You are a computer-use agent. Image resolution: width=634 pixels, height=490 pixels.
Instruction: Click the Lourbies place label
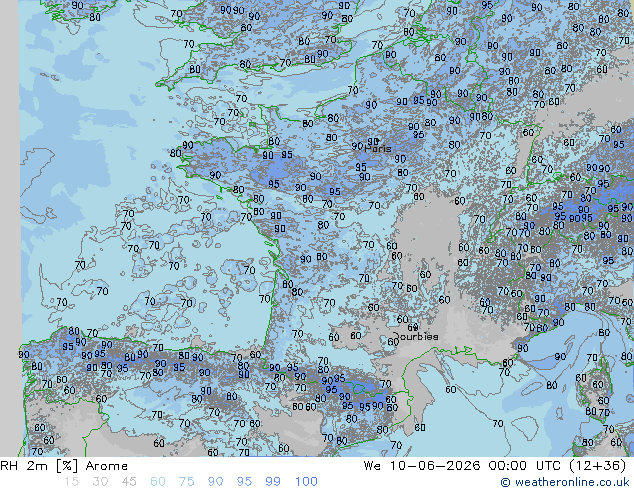point(416,336)
